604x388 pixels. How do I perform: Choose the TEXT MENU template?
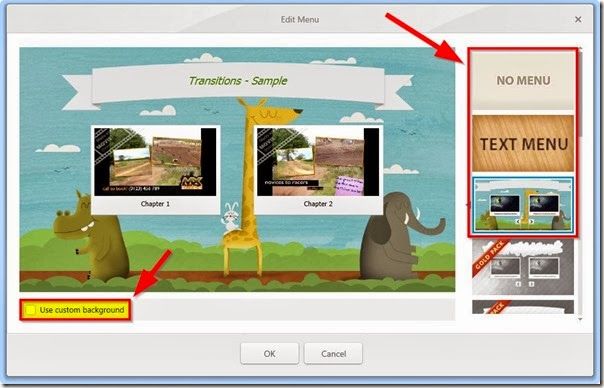click(523, 143)
